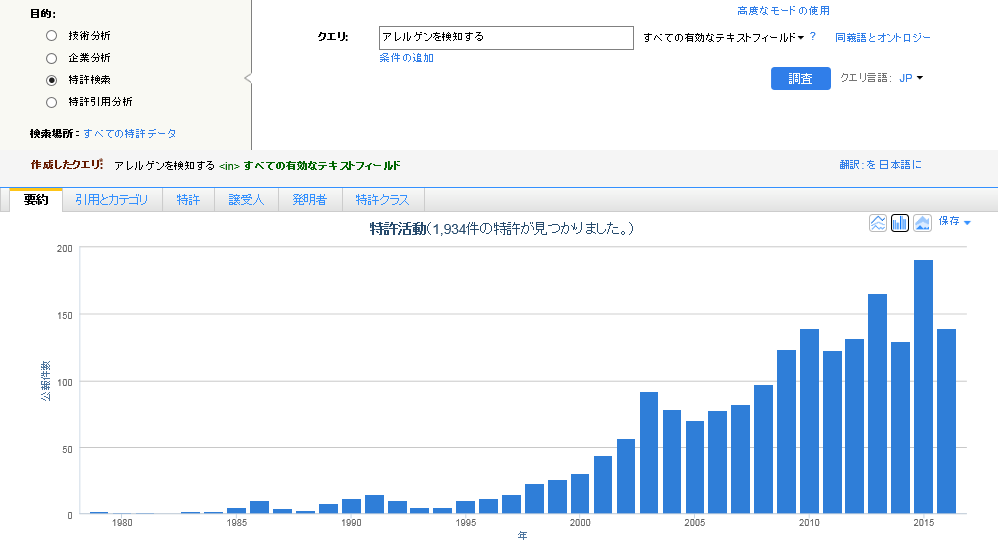This screenshot has height=540, width=998.
Task: Select the 特許検索 radio button
Action: [52, 80]
